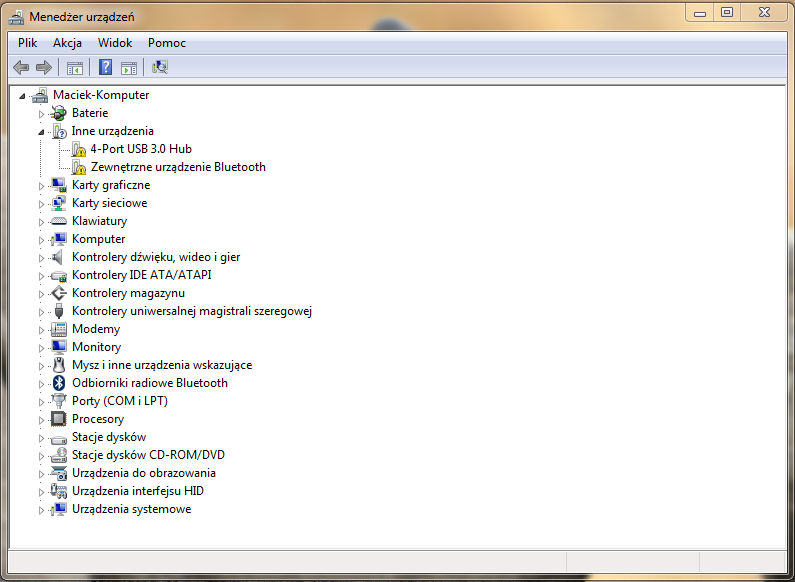Select the Mysz i inne urządzenia wskazujące text

(162, 365)
